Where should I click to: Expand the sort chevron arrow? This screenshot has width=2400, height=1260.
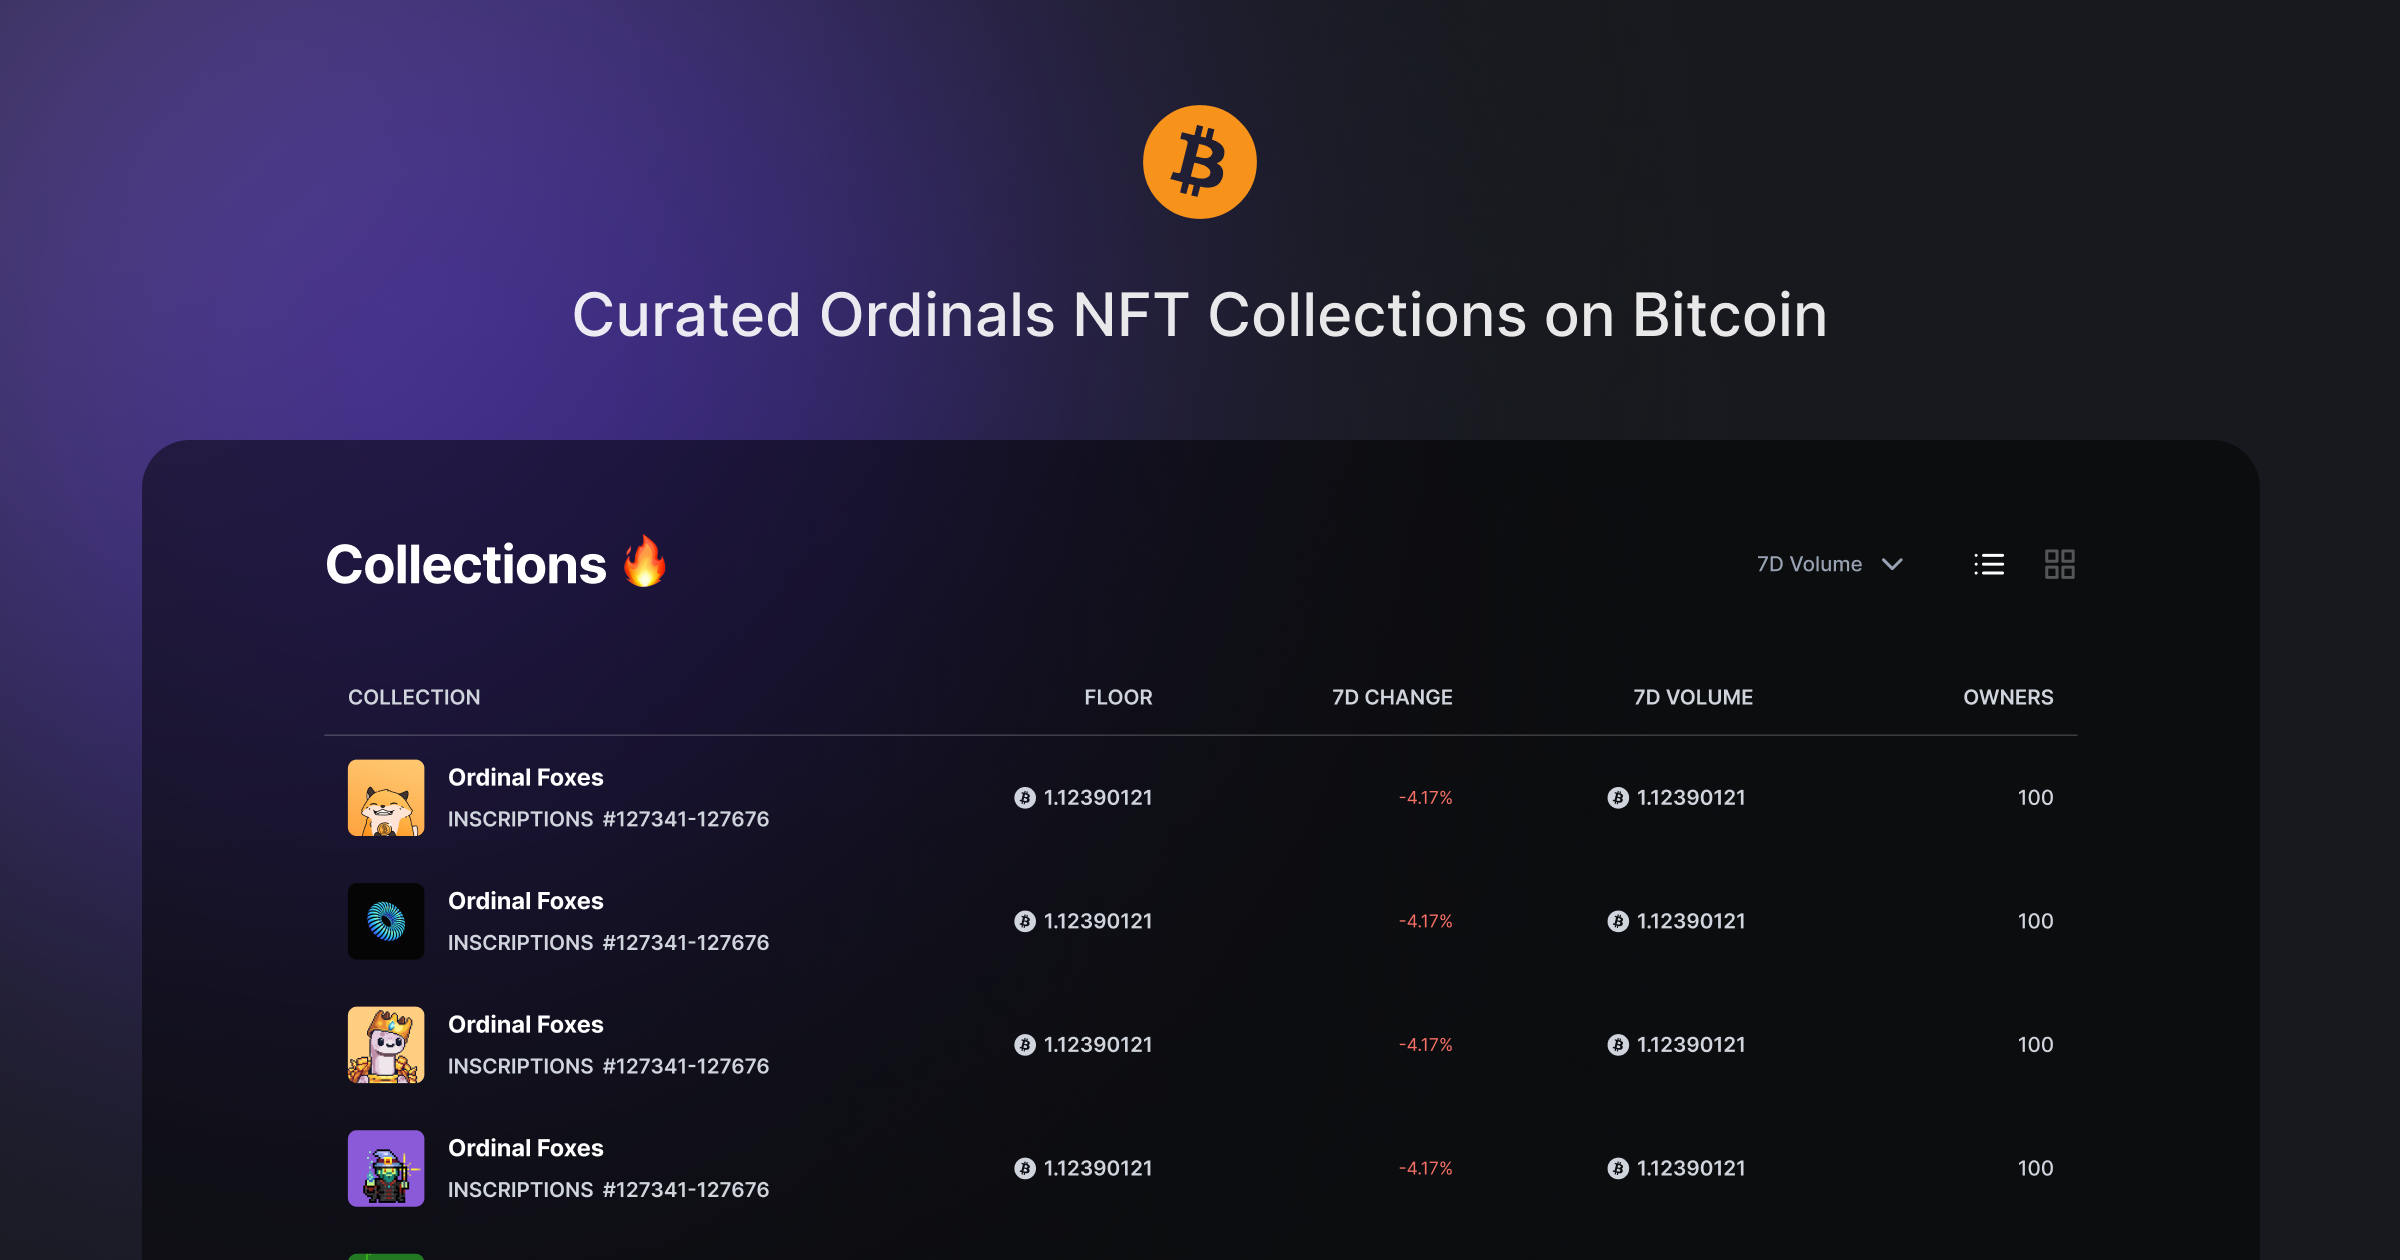pos(1892,564)
